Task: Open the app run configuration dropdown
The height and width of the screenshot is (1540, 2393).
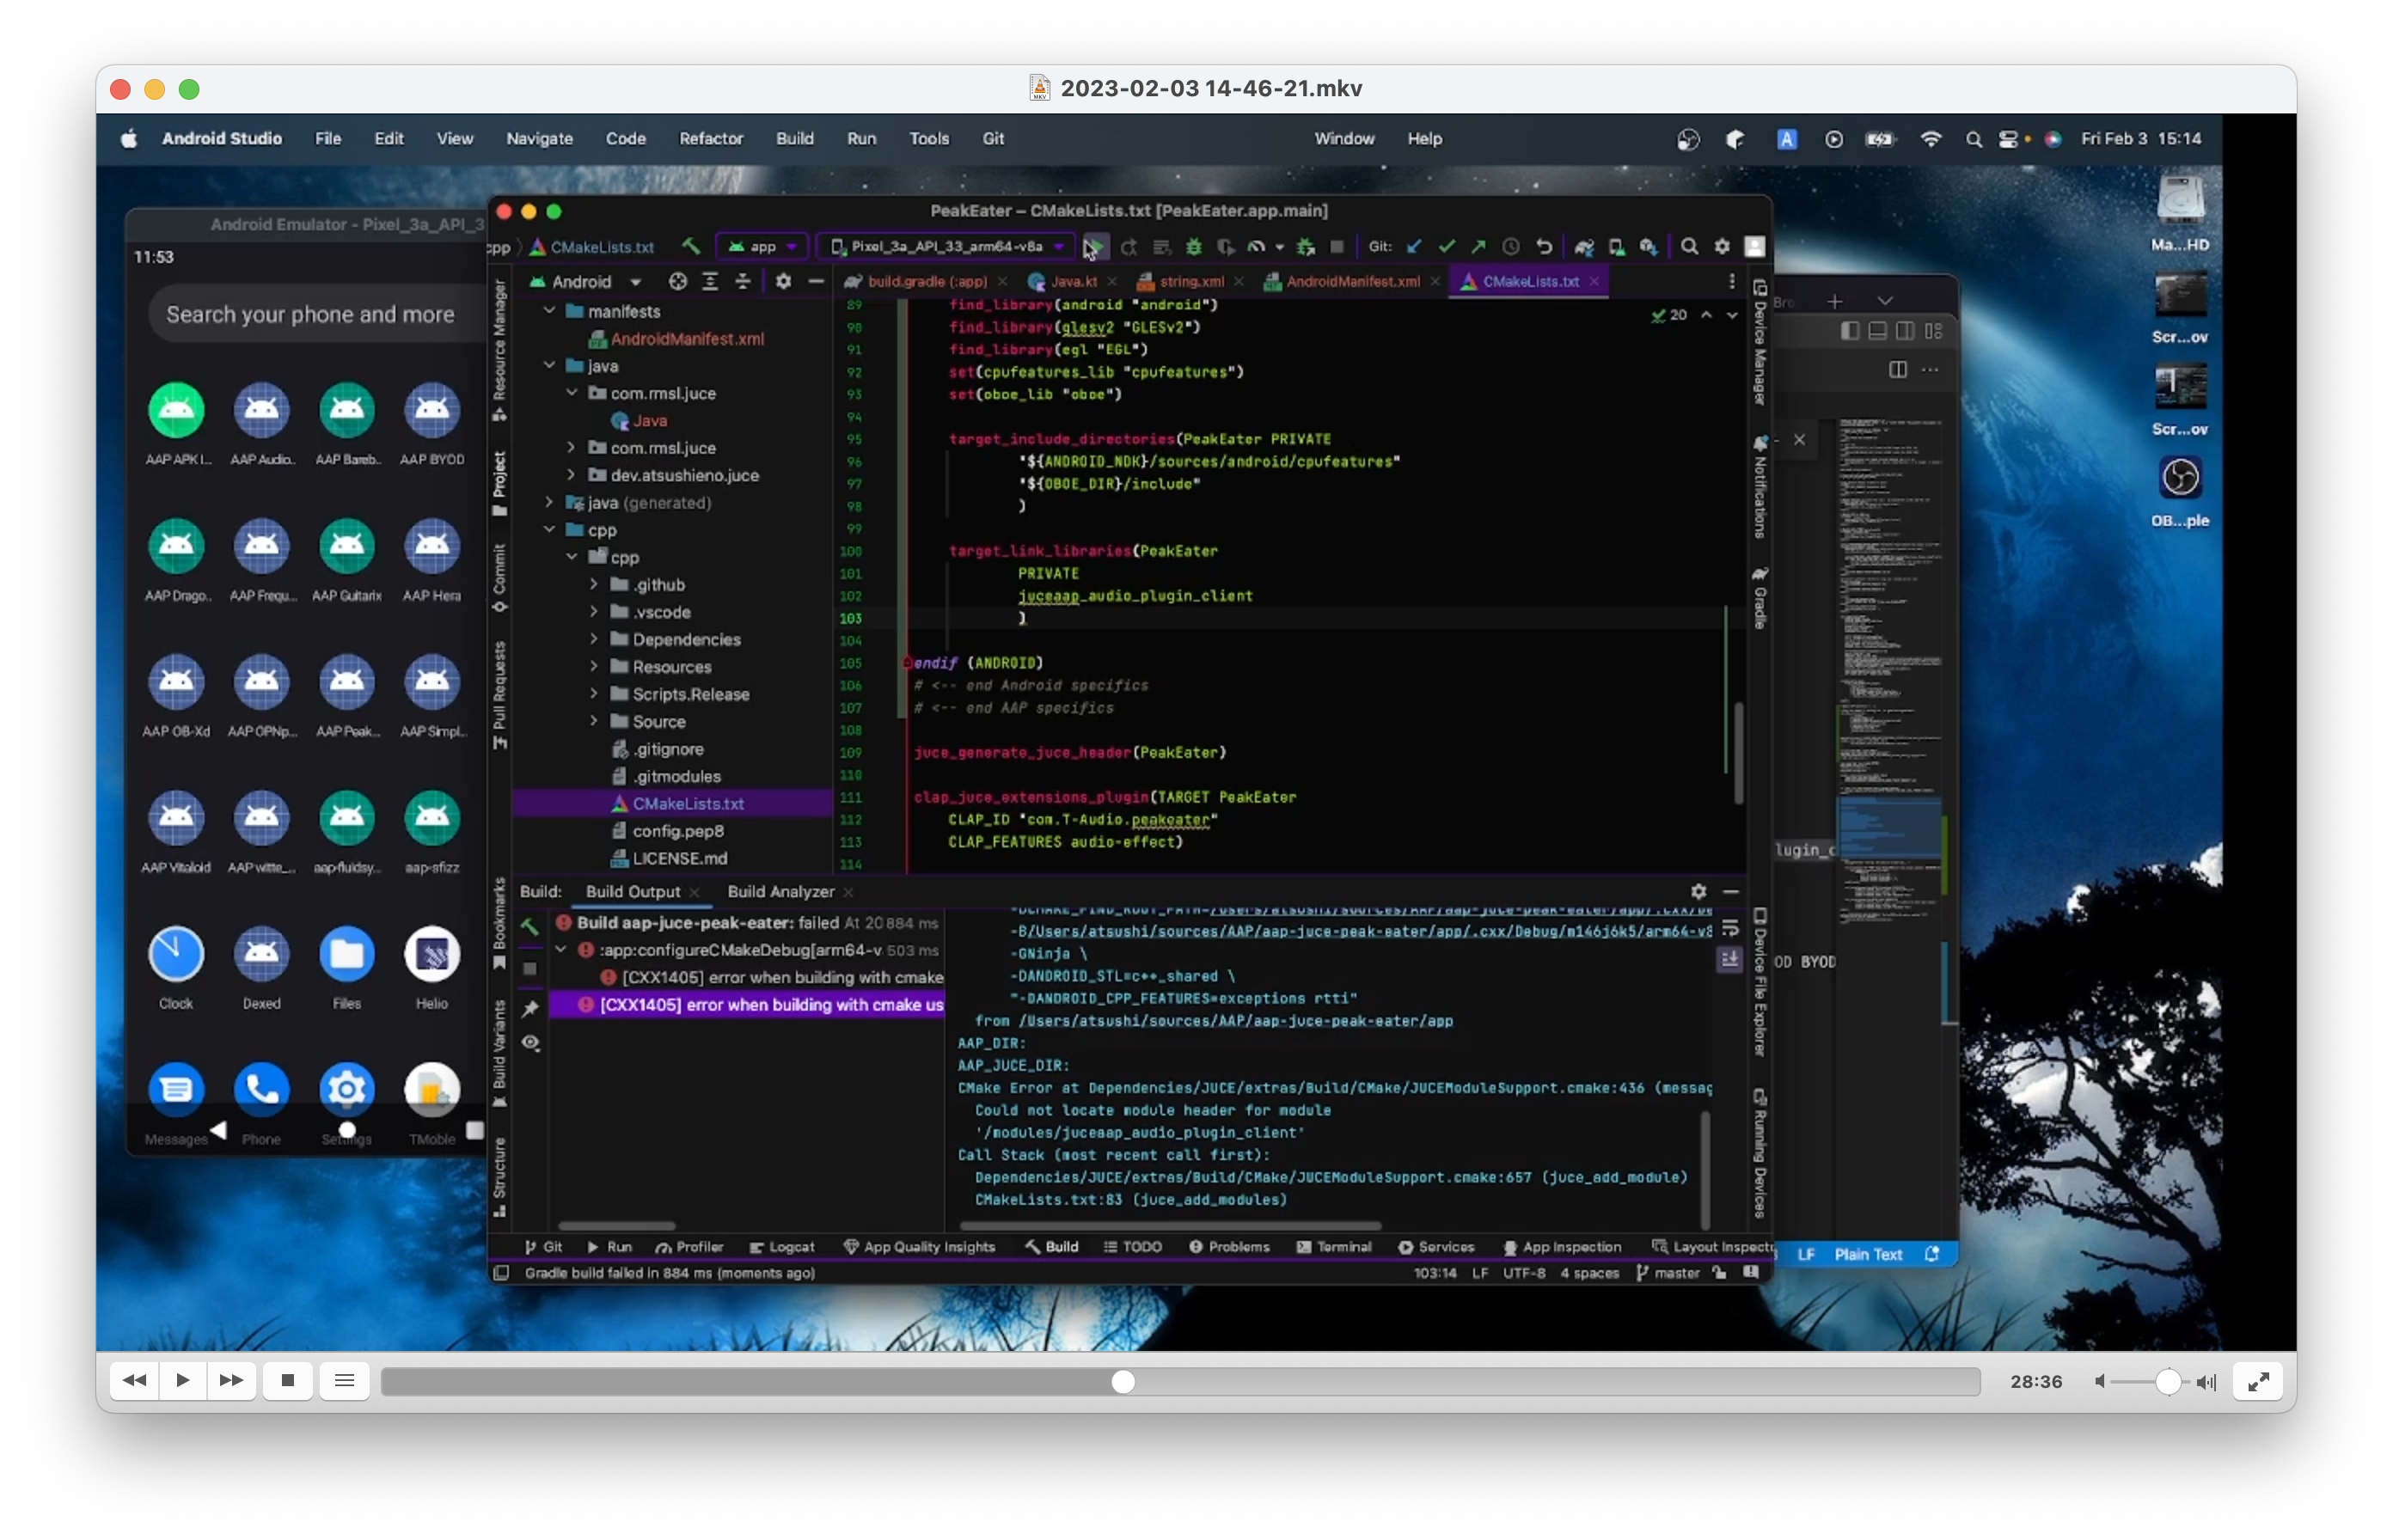Action: pos(763,246)
